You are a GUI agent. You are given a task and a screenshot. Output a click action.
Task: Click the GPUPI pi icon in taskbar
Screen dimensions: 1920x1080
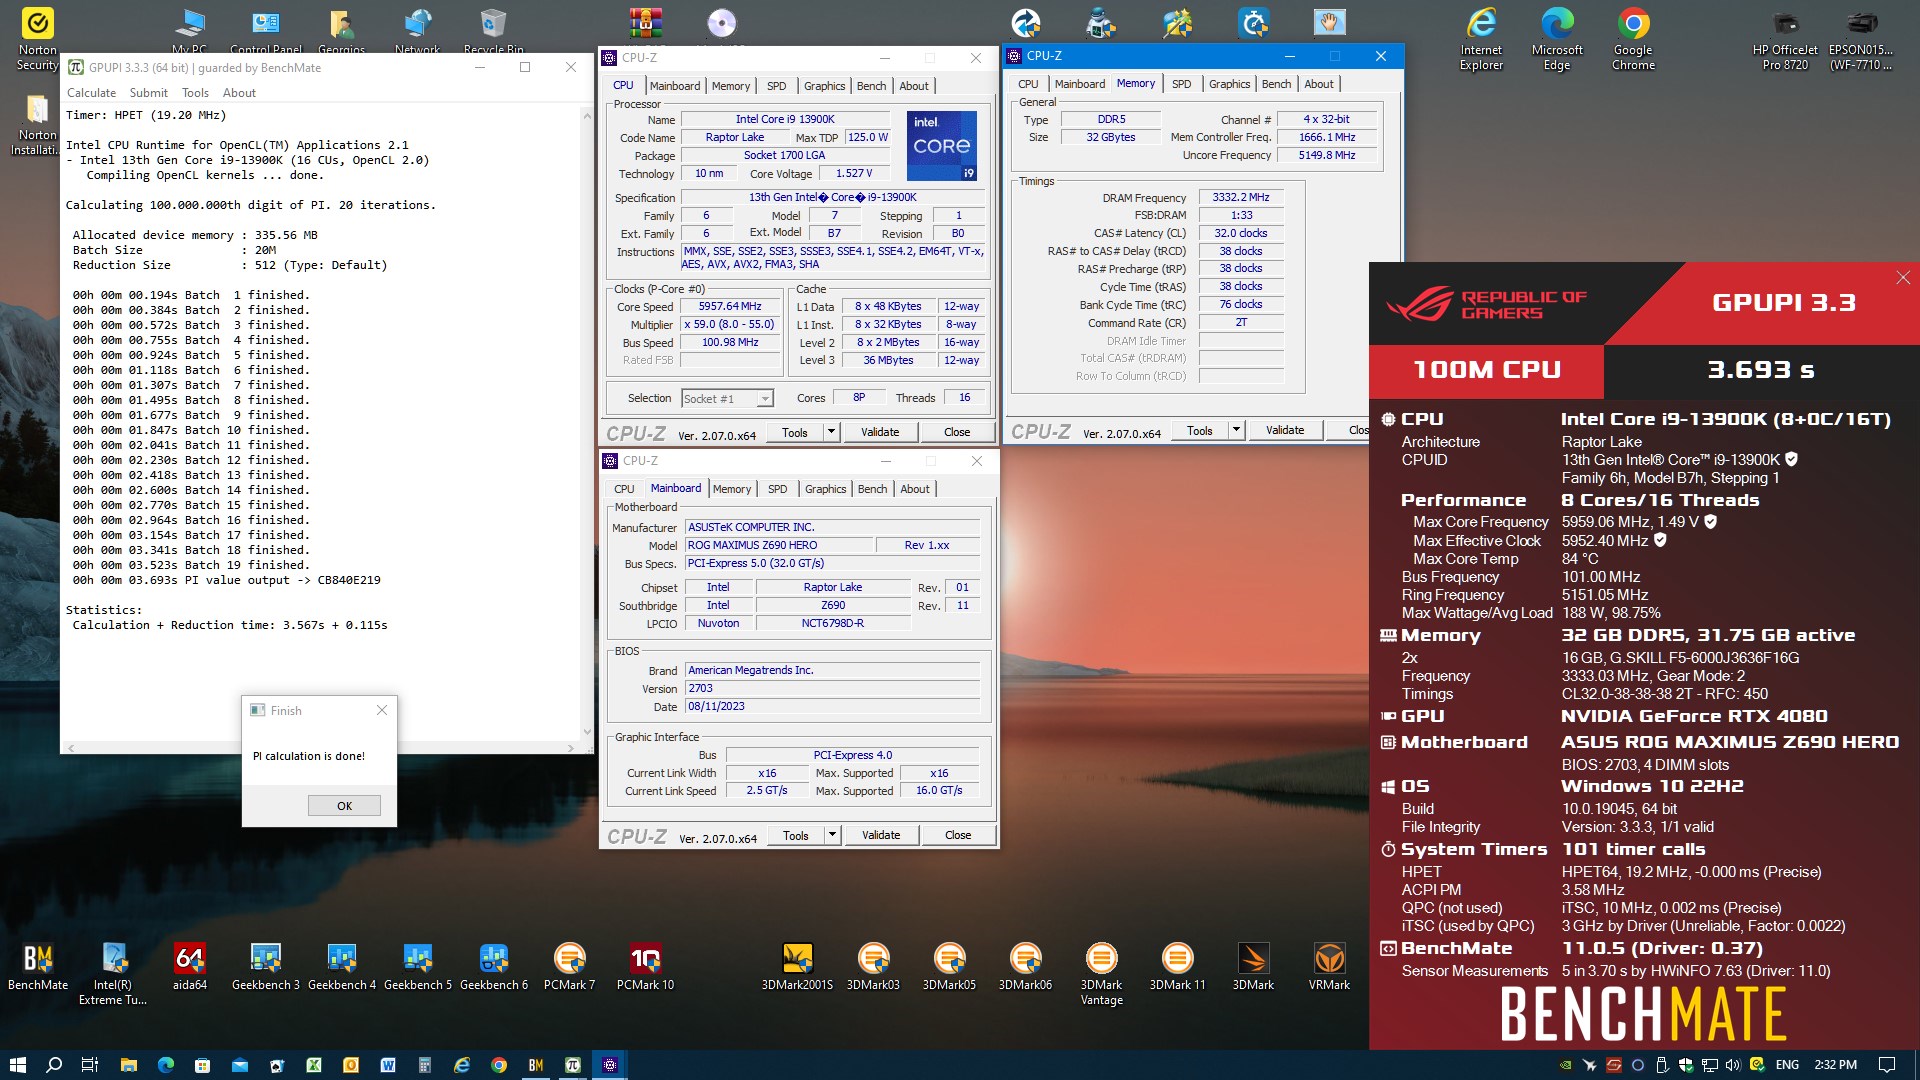[573, 1065]
